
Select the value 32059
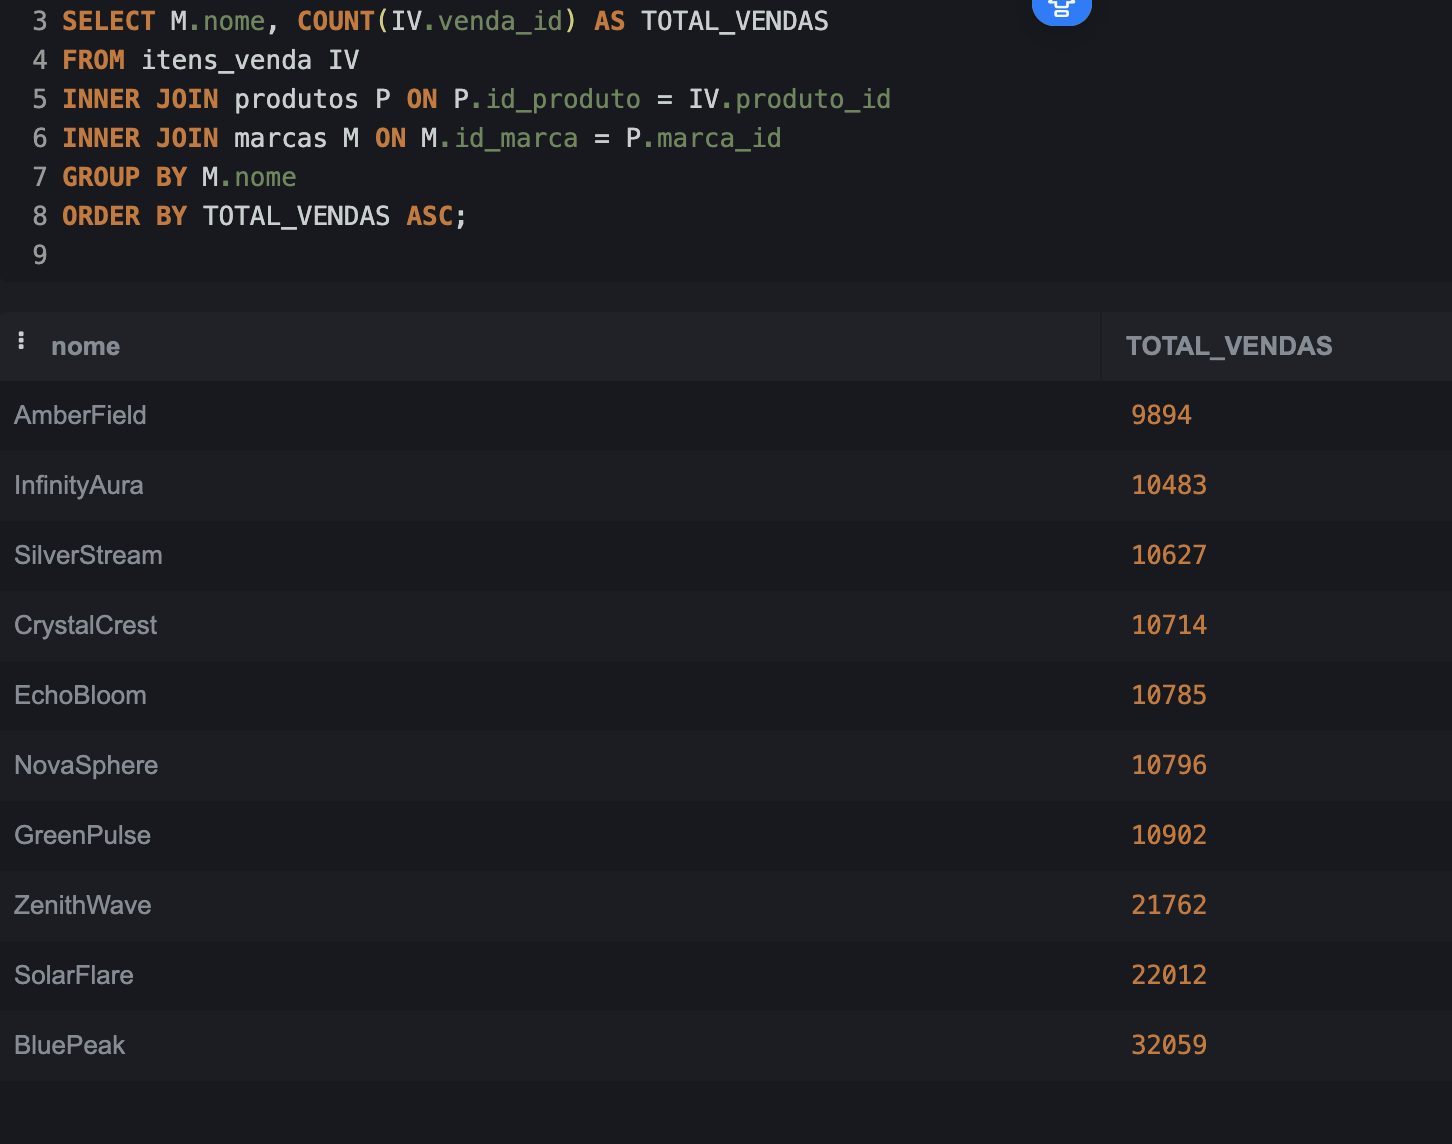point(1169,1045)
